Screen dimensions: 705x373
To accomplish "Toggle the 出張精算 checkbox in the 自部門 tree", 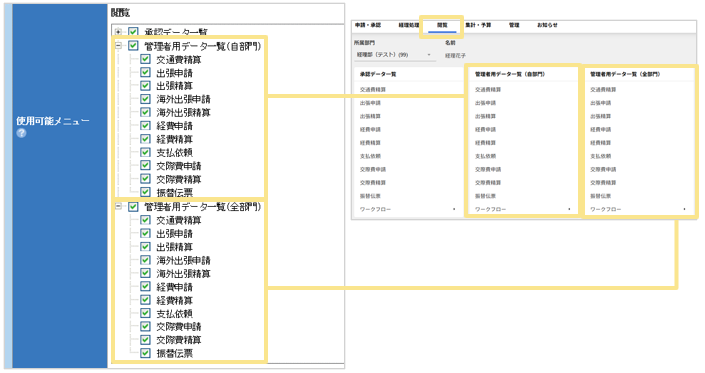I will tap(145, 85).
